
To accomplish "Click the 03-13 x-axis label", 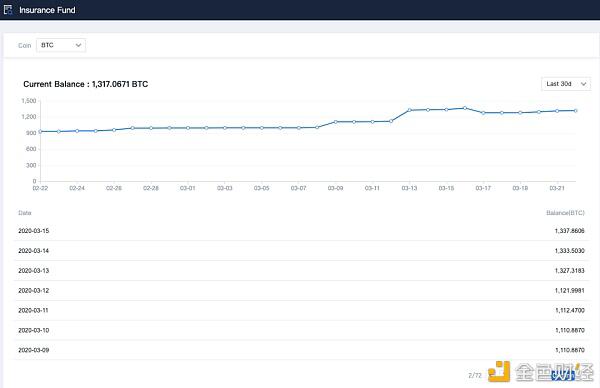I will [409, 188].
